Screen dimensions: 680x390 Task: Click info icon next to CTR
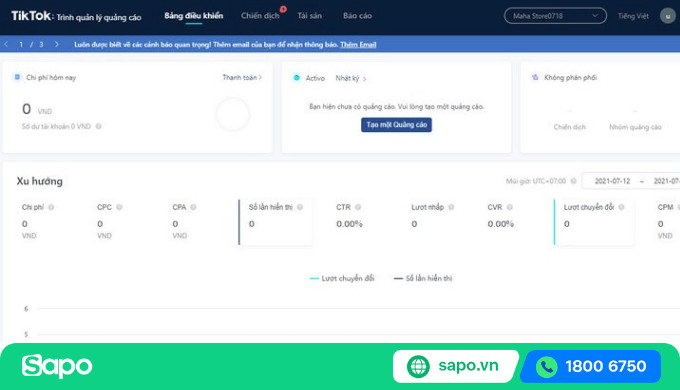pos(358,207)
